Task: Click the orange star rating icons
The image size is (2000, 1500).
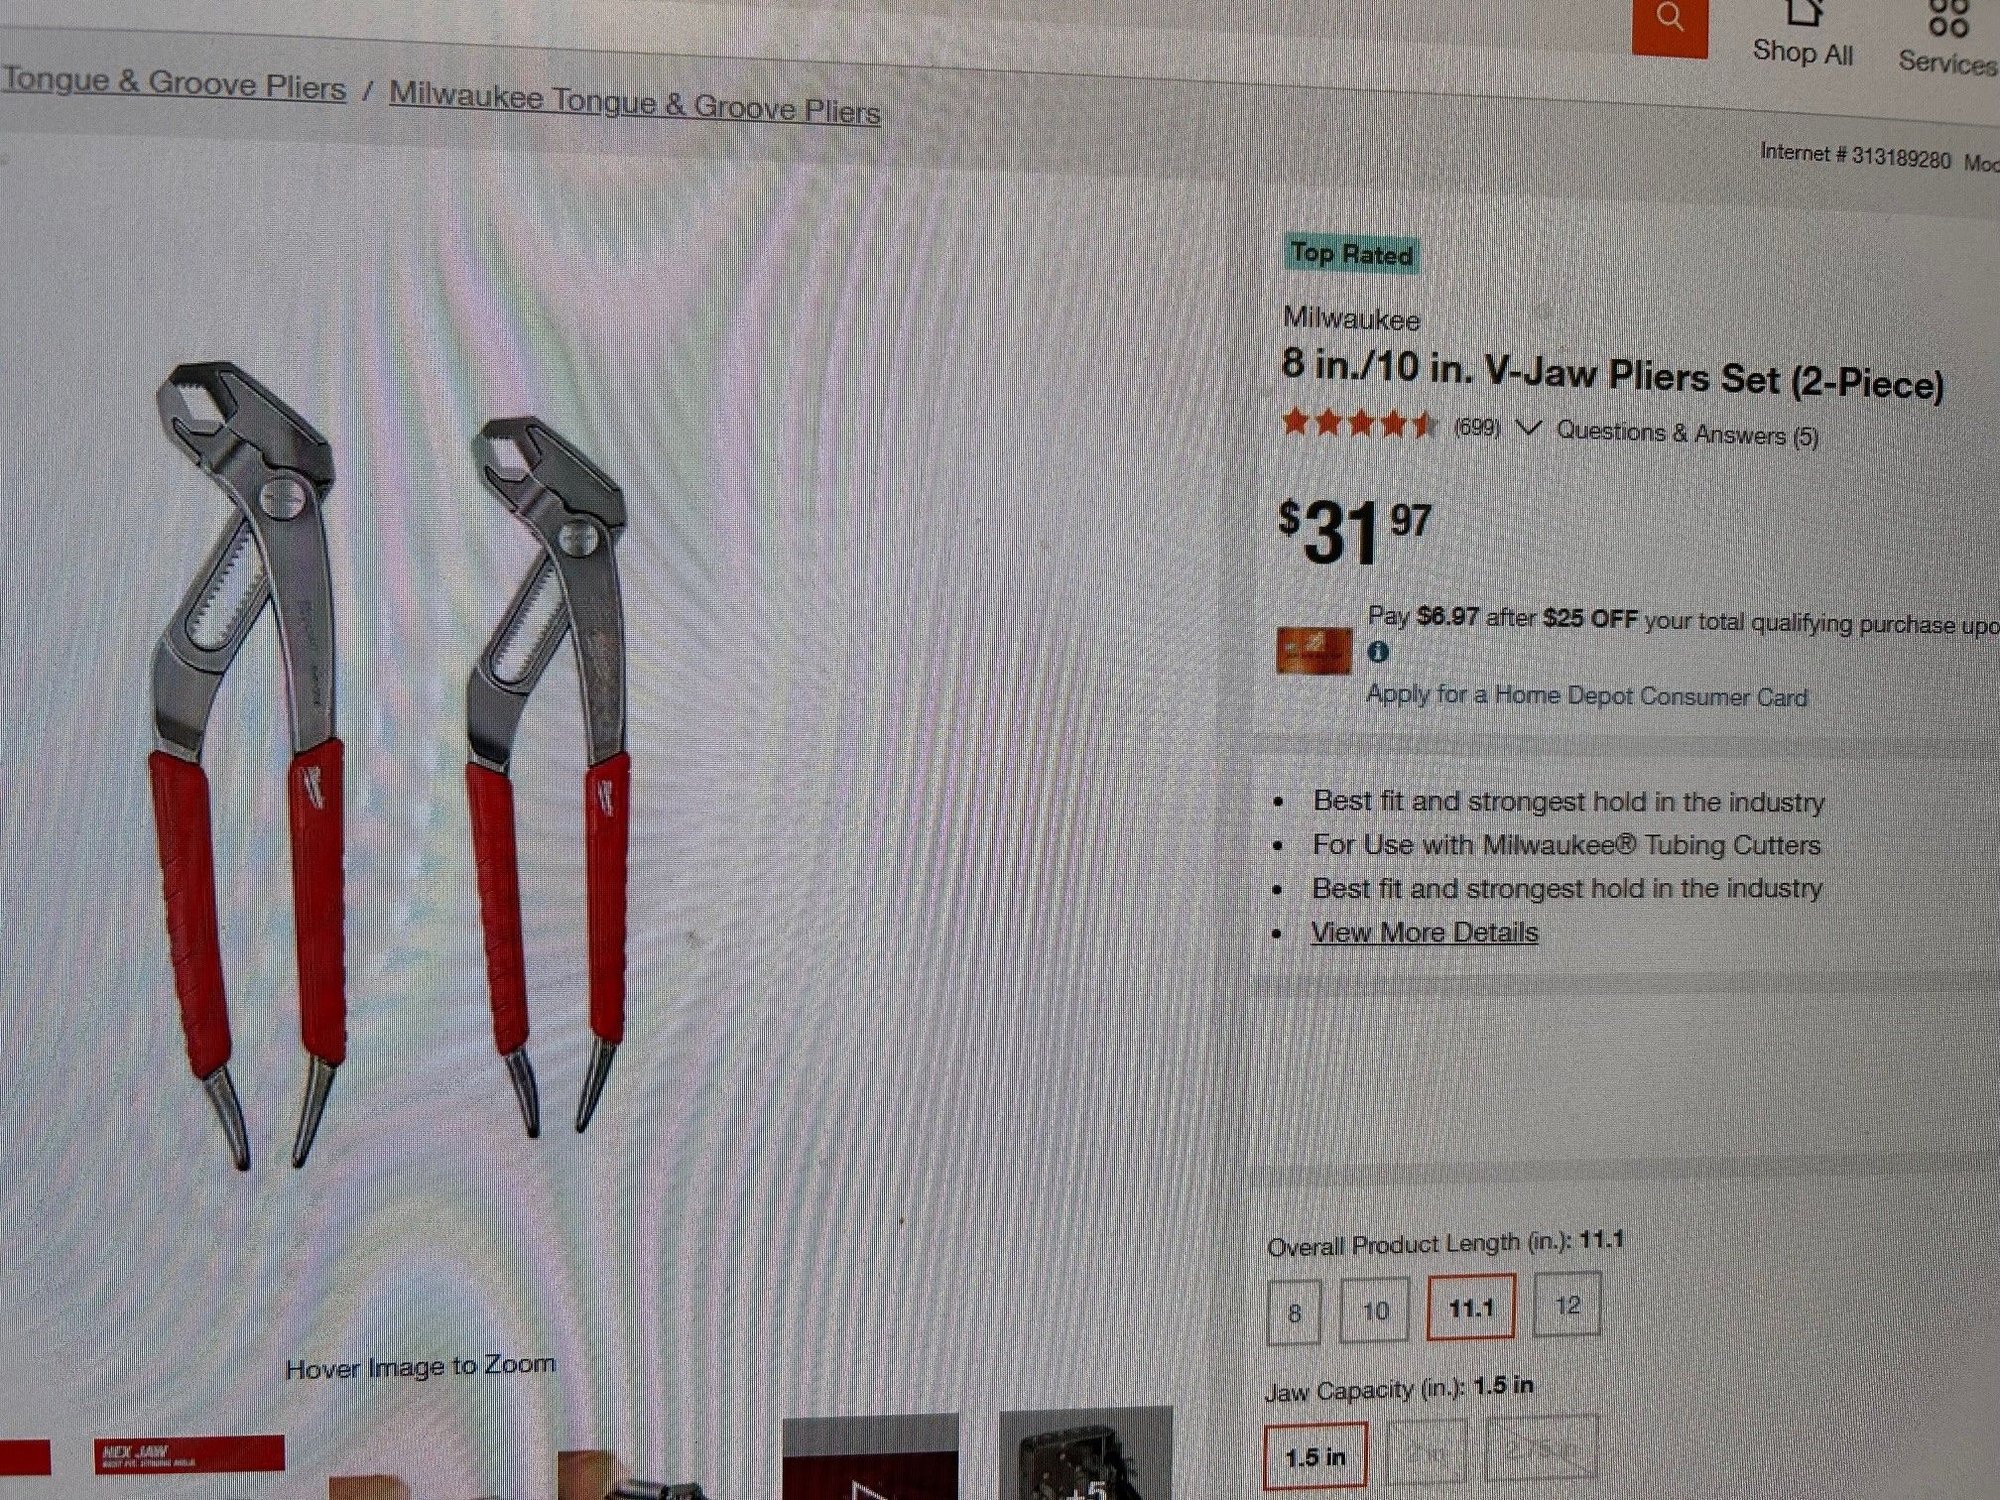Action: click(1360, 424)
